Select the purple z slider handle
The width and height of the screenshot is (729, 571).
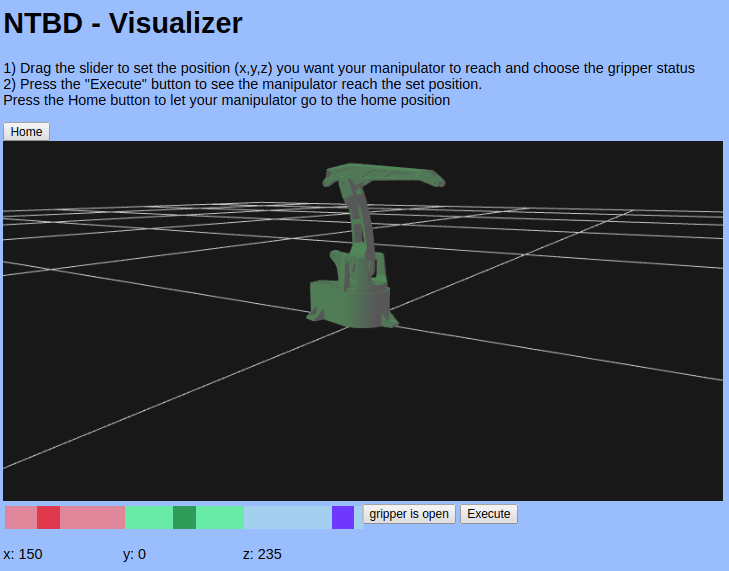pyautogui.click(x=343, y=517)
